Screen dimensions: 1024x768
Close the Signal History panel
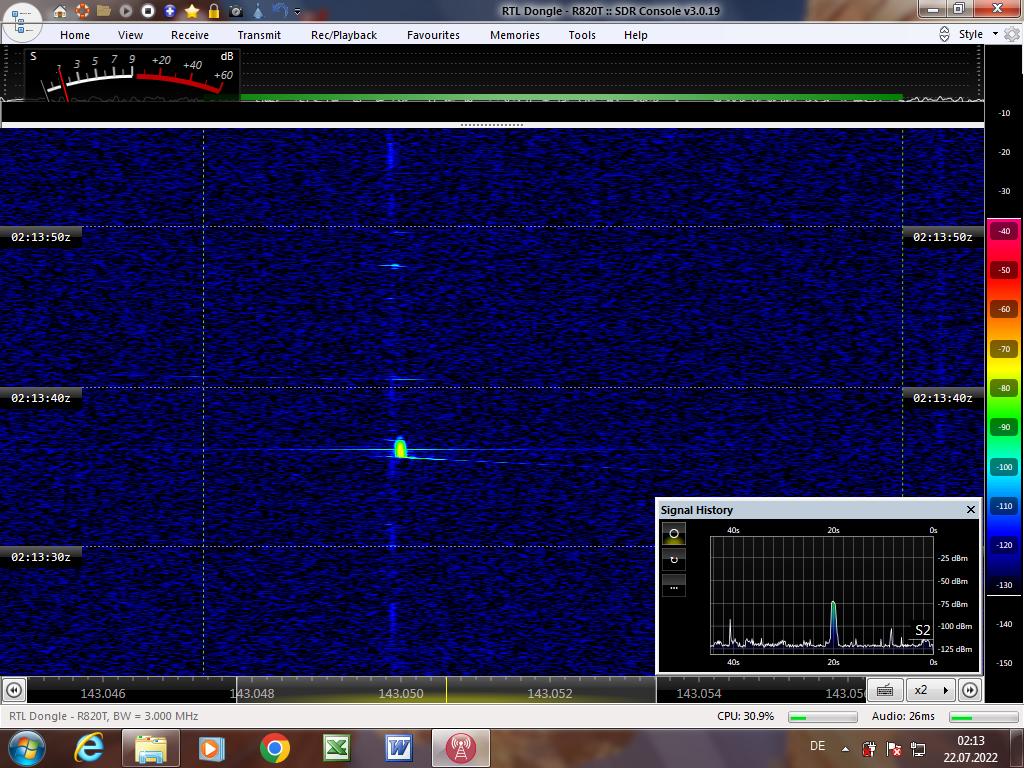pyautogui.click(x=970, y=509)
